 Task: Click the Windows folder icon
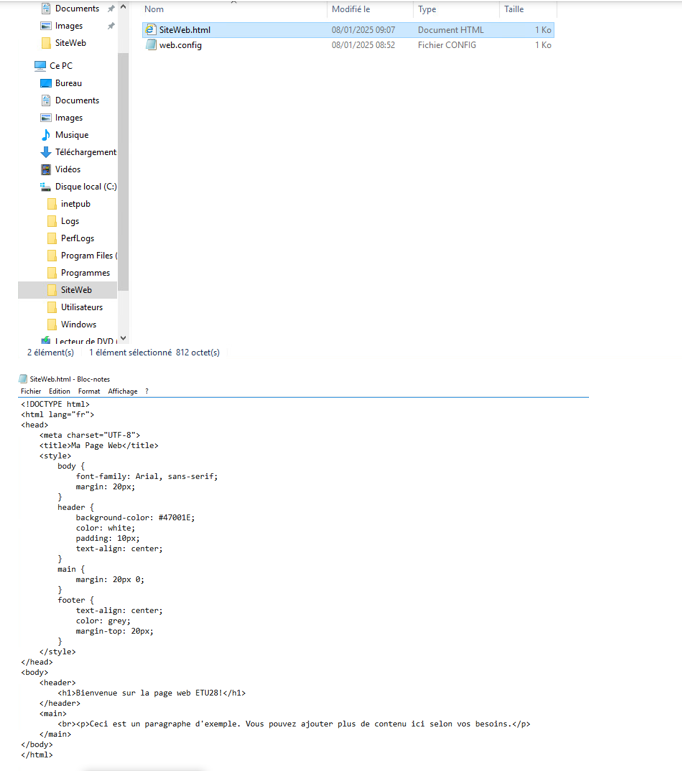(x=52, y=324)
